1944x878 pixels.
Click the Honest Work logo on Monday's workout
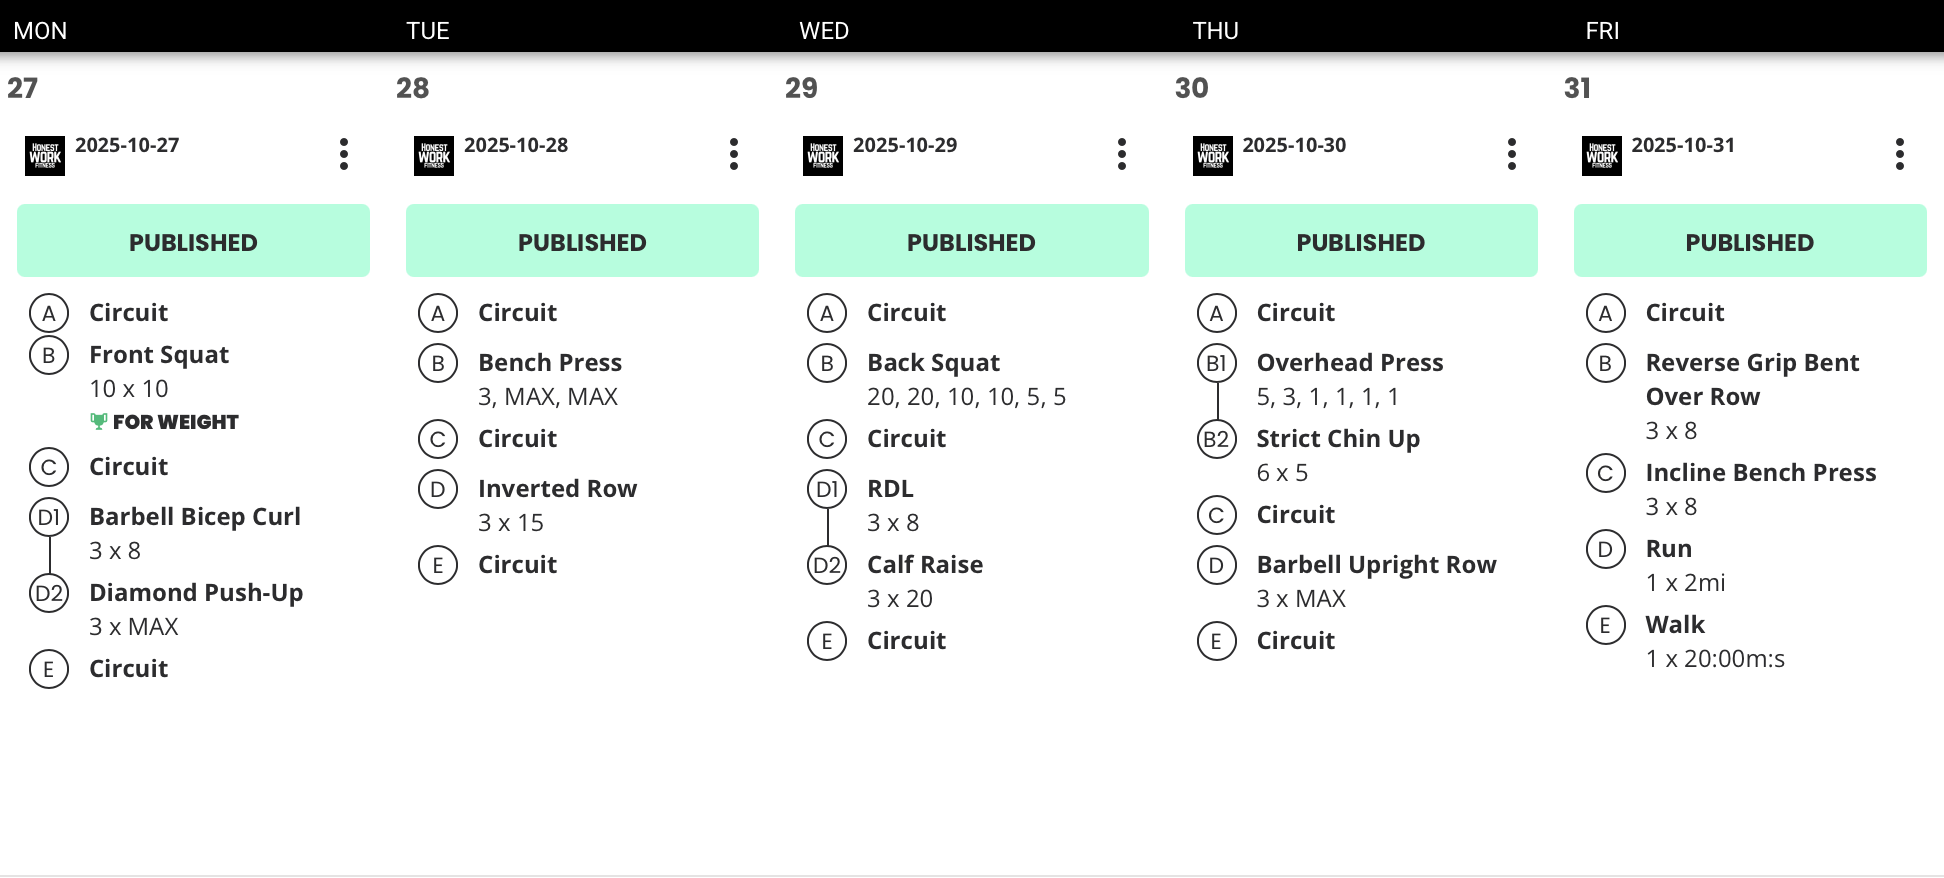pyautogui.click(x=45, y=156)
